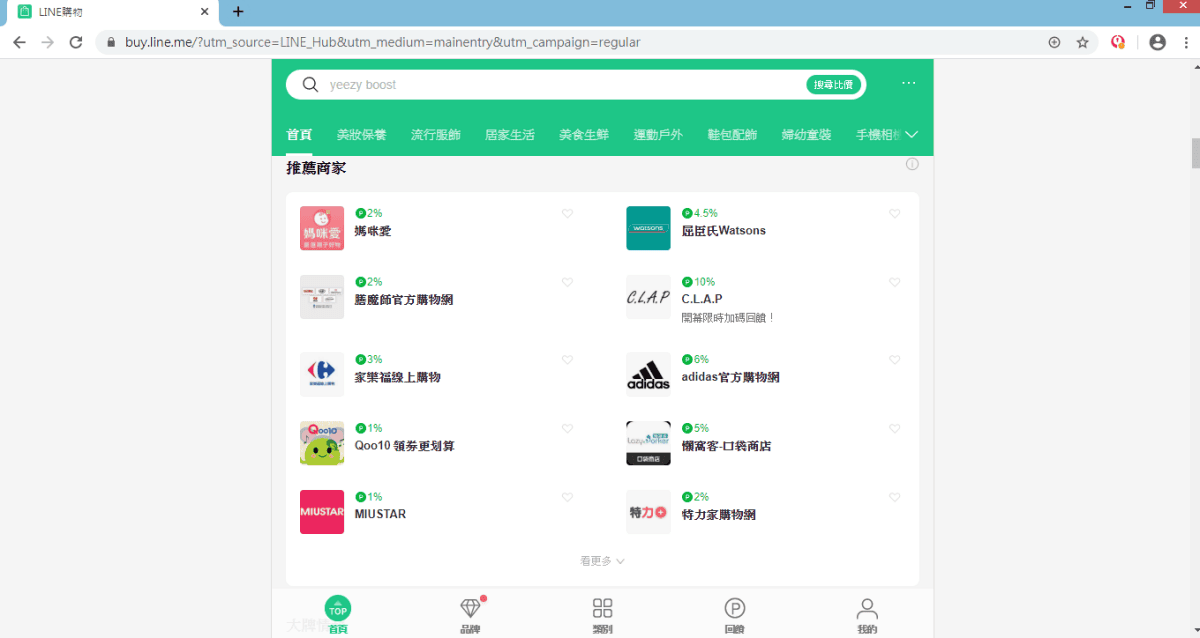Go to TOP 首頁 in bottom navigation
The width and height of the screenshot is (1200, 638).
point(338,613)
